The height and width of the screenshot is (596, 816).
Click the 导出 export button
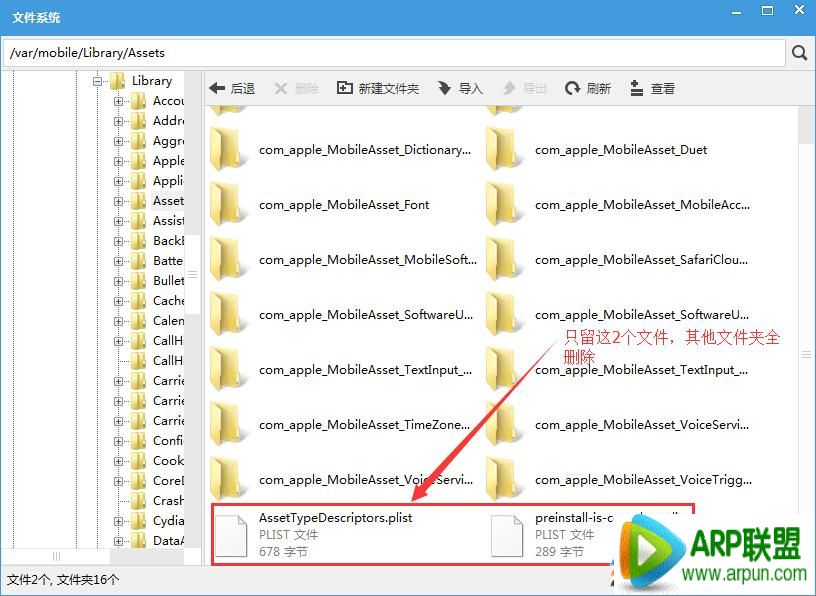[525, 88]
